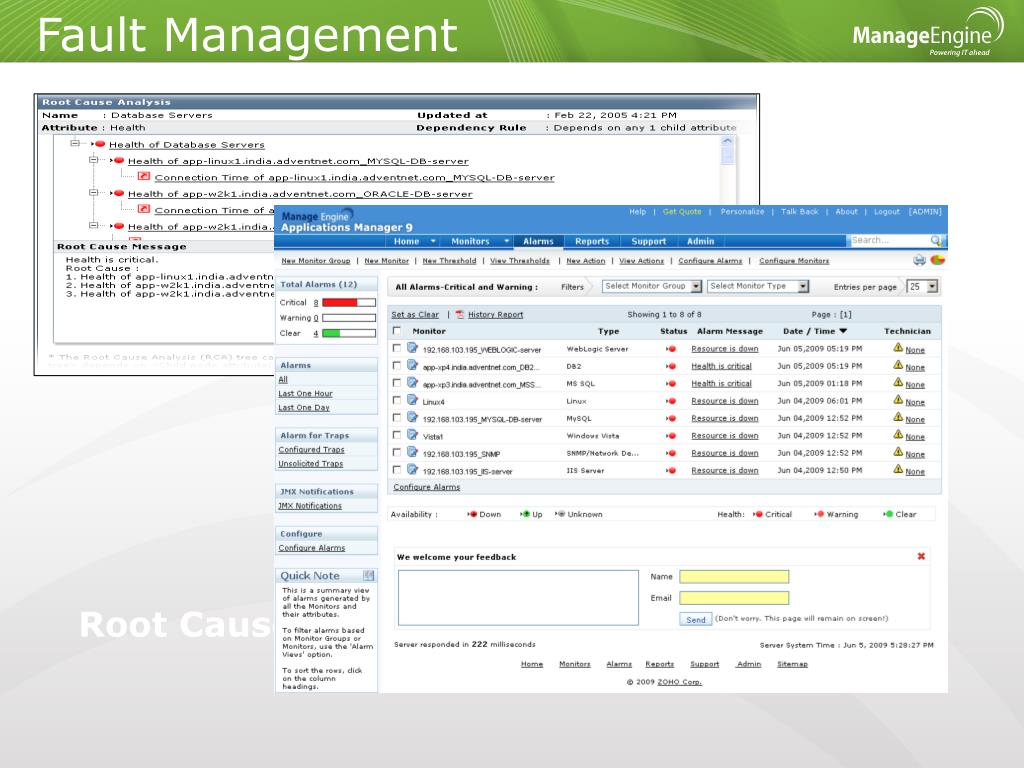Click green Clear health legend icon
This screenshot has width=1024, height=768.
point(888,515)
